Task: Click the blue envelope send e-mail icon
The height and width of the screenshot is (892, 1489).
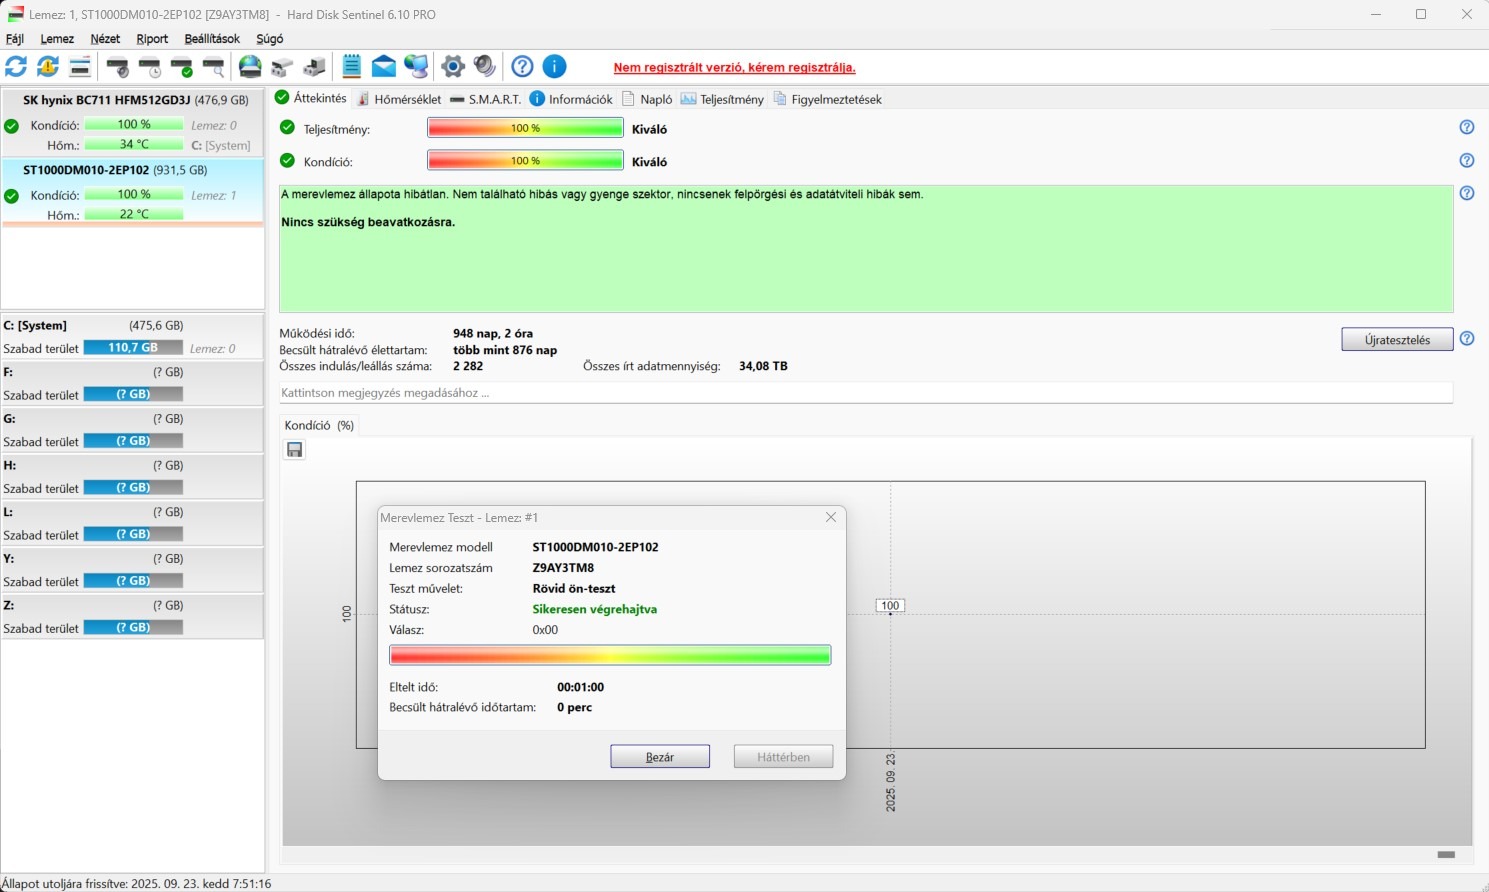Action: tap(384, 67)
